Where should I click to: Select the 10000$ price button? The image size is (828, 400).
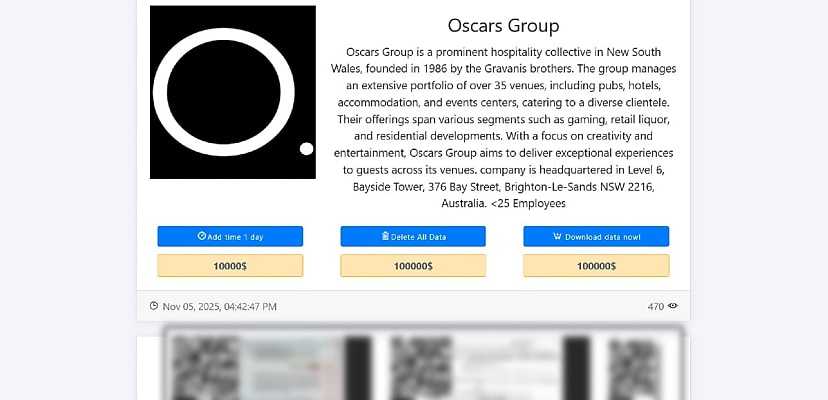click(x=230, y=266)
